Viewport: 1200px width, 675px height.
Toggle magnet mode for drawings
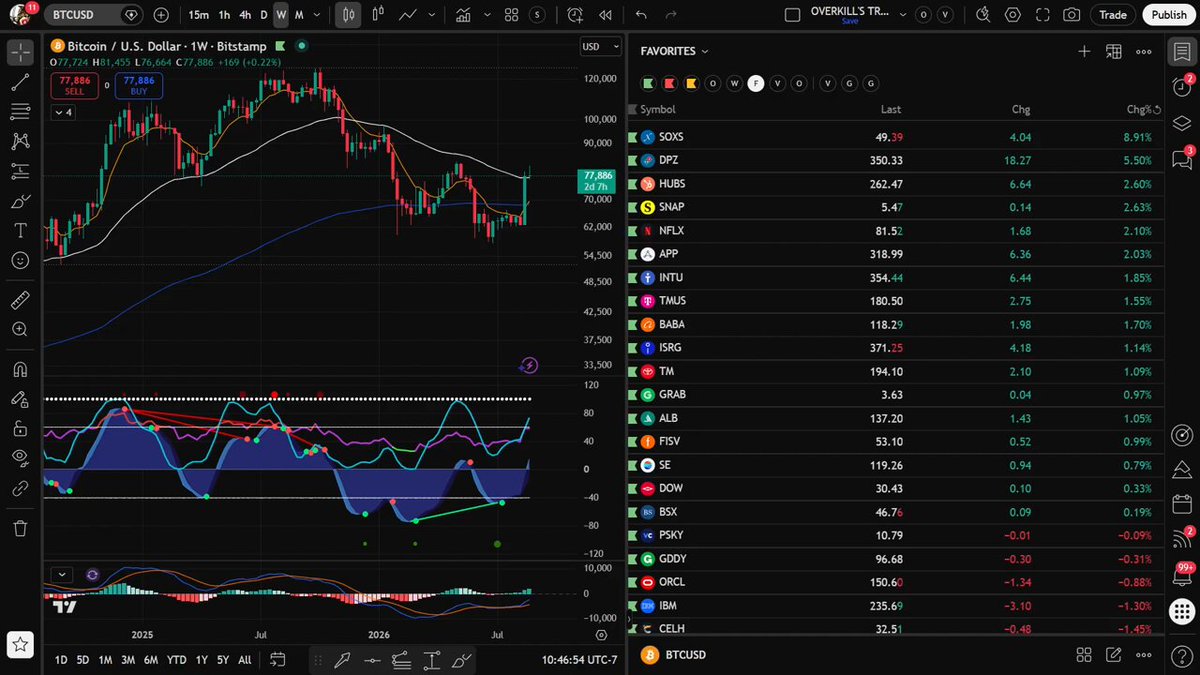tap(21, 370)
